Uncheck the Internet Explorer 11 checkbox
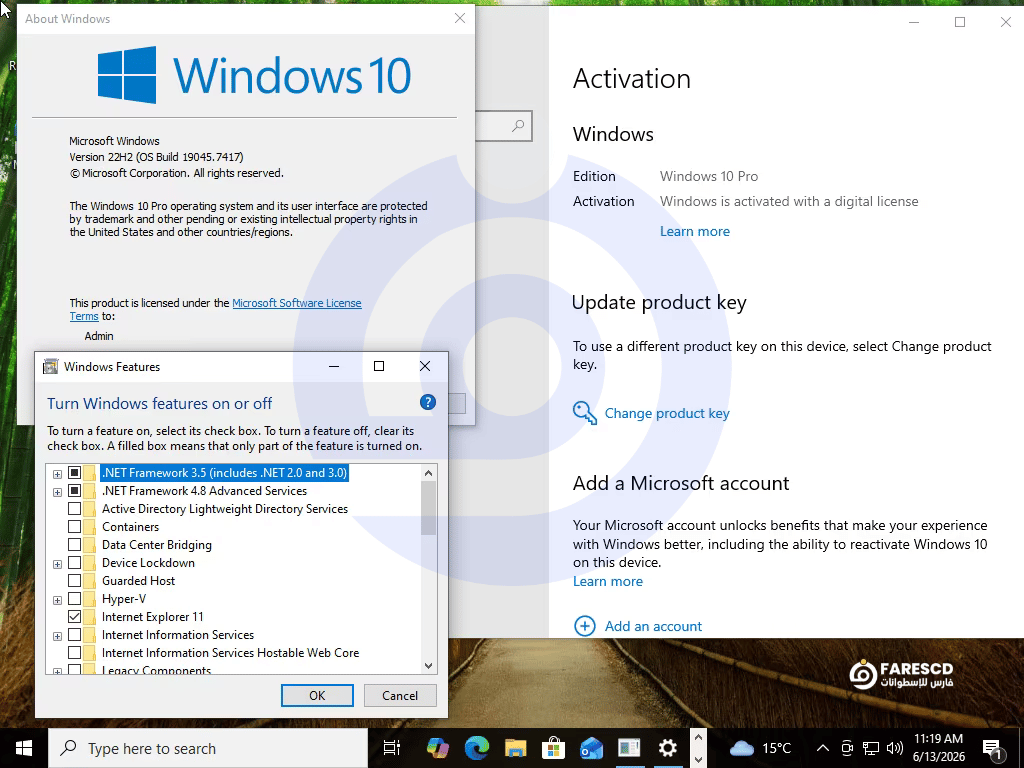The width and height of the screenshot is (1024, 768). click(x=74, y=616)
